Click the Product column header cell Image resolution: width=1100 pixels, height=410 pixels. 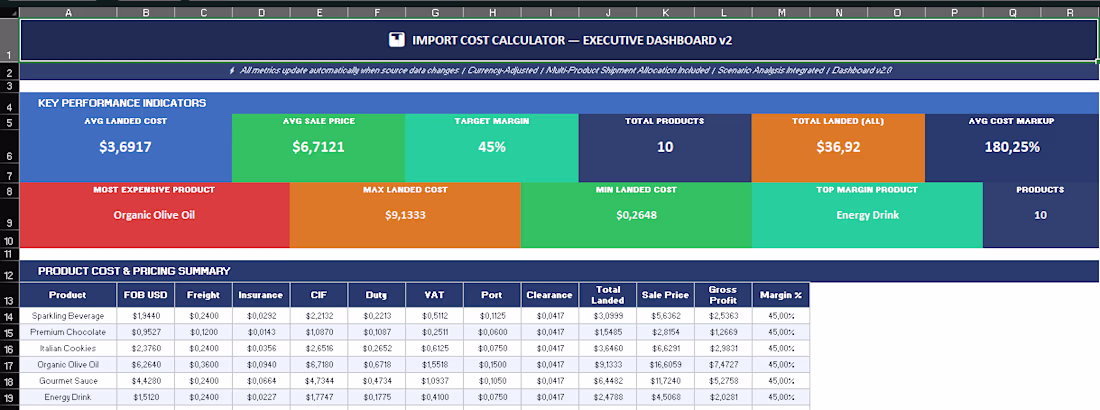68,295
